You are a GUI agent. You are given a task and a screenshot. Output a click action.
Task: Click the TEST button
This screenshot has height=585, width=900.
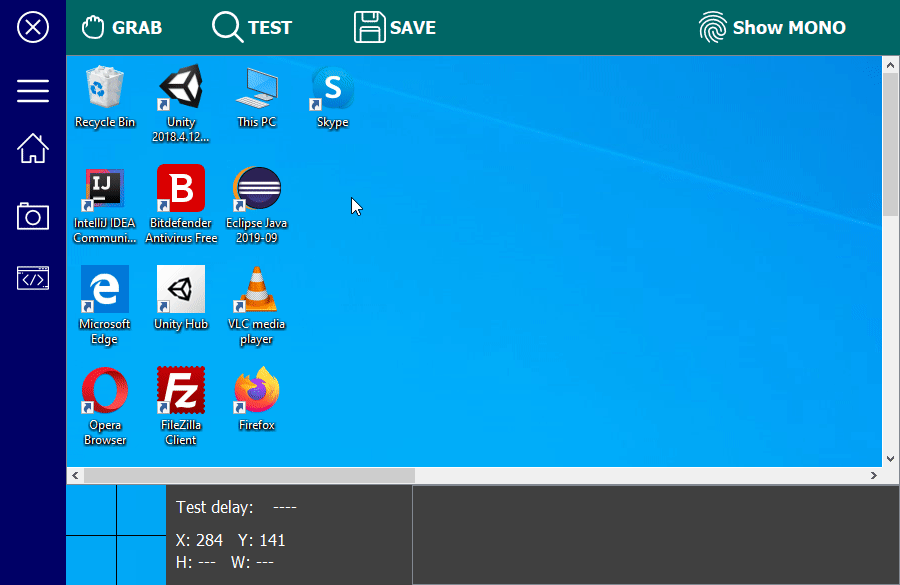coord(252,27)
